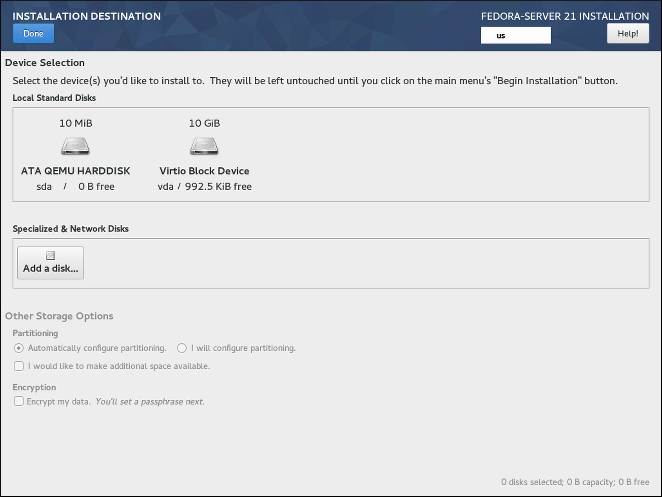Click the 0 disks selected summary link
Screen dimensions: 662x497
tap(575, 482)
